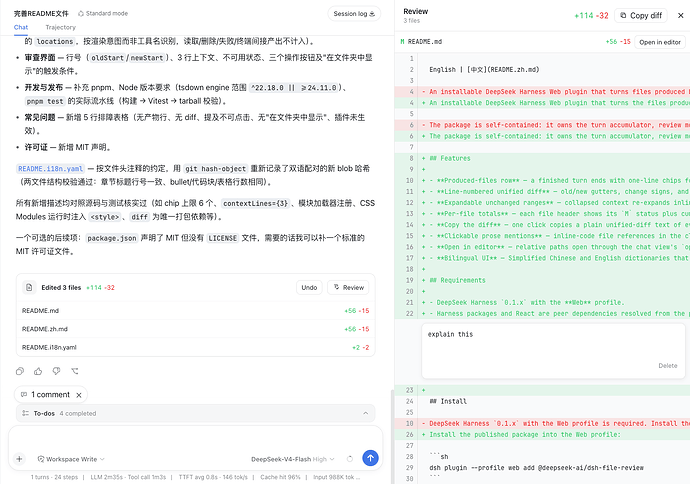This screenshot has height=484, width=690.
Task: Open README.zh.md in the edited files list
Action: 195,329
